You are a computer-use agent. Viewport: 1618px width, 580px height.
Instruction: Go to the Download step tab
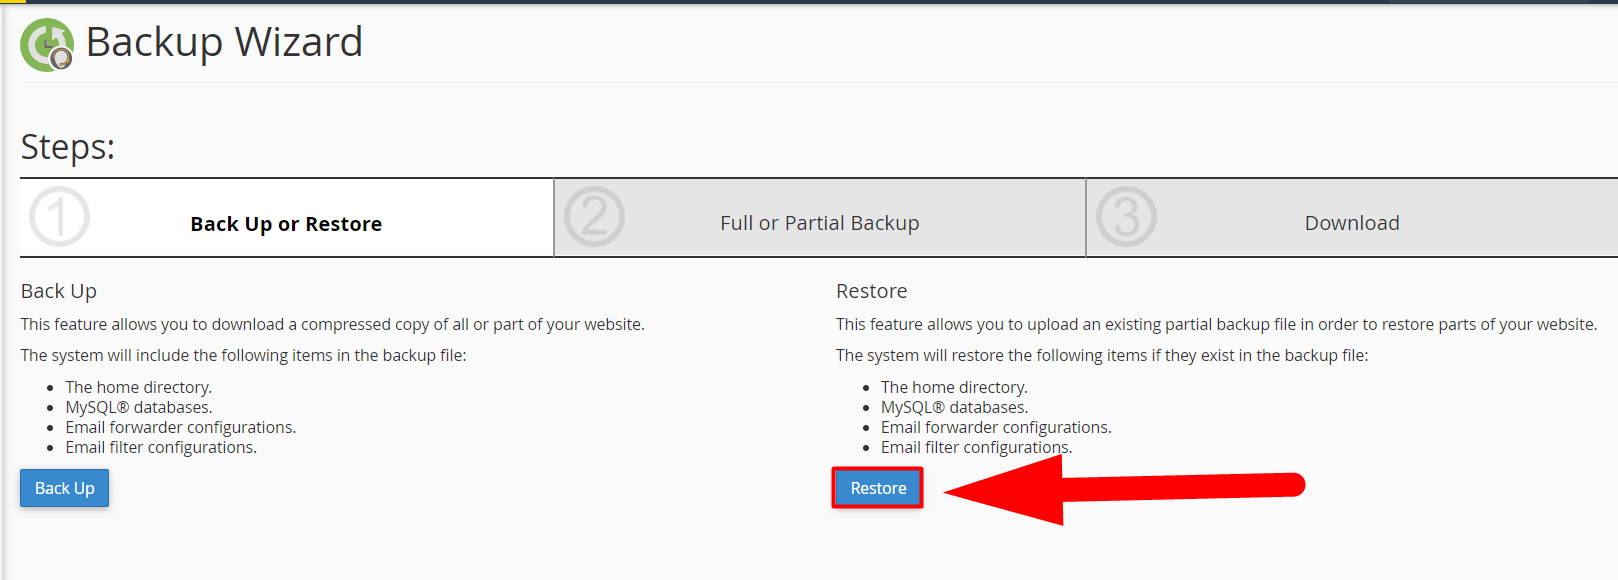click(x=1352, y=218)
